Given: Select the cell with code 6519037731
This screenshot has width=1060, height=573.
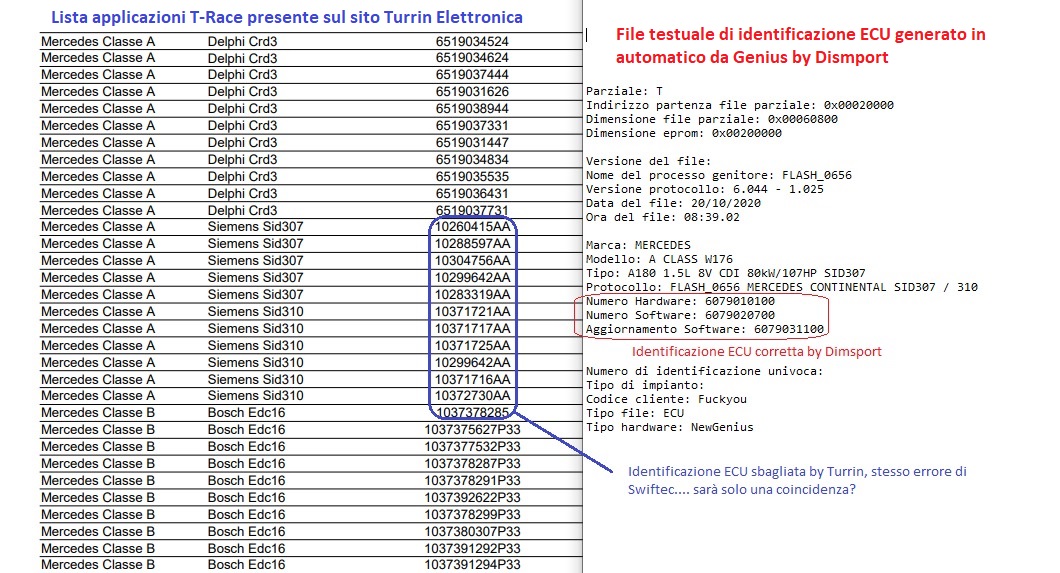Looking at the screenshot, I should (472, 210).
